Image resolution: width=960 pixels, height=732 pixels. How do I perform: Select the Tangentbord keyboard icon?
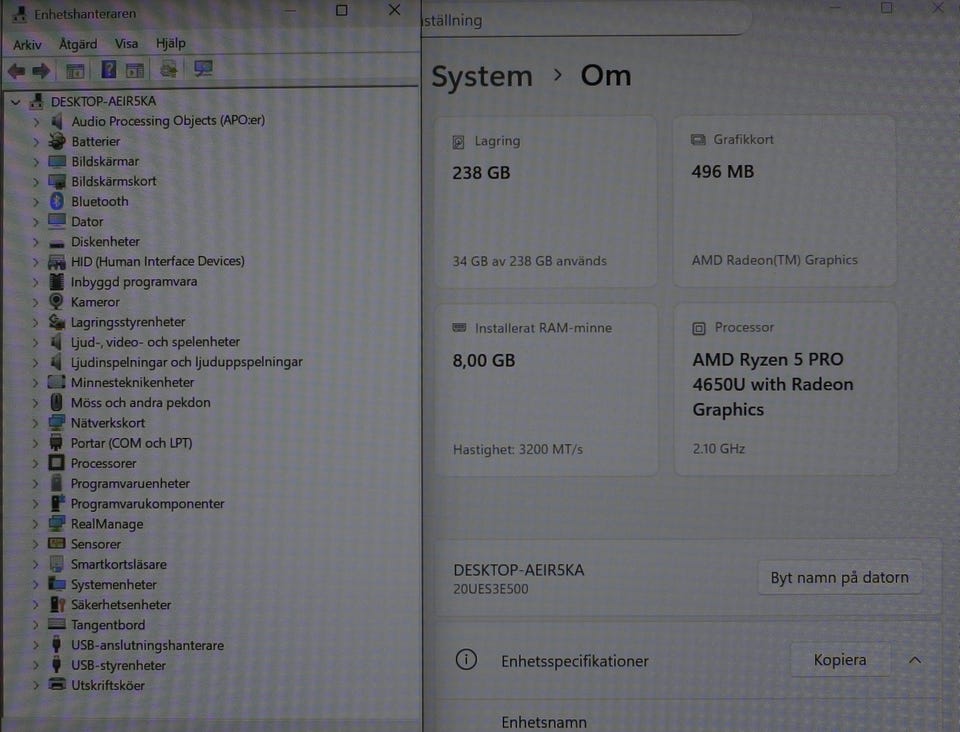tap(56, 624)
